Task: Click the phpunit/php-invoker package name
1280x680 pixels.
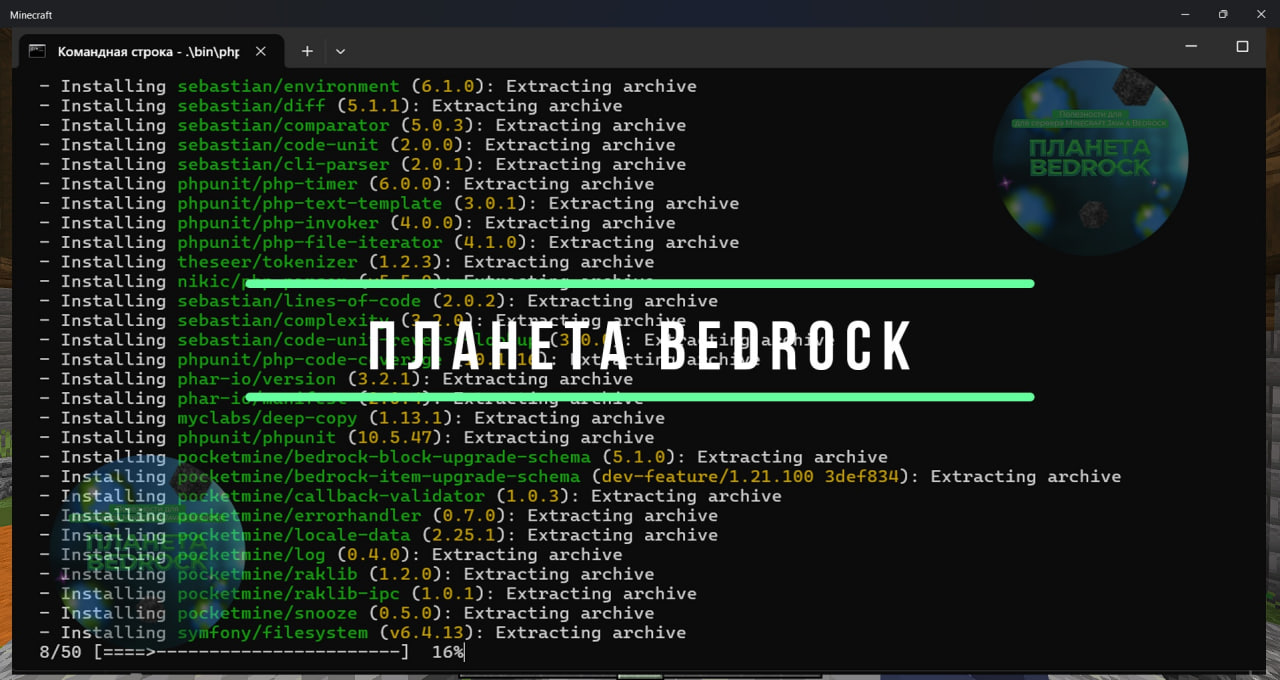Action: tap(278, 223)
